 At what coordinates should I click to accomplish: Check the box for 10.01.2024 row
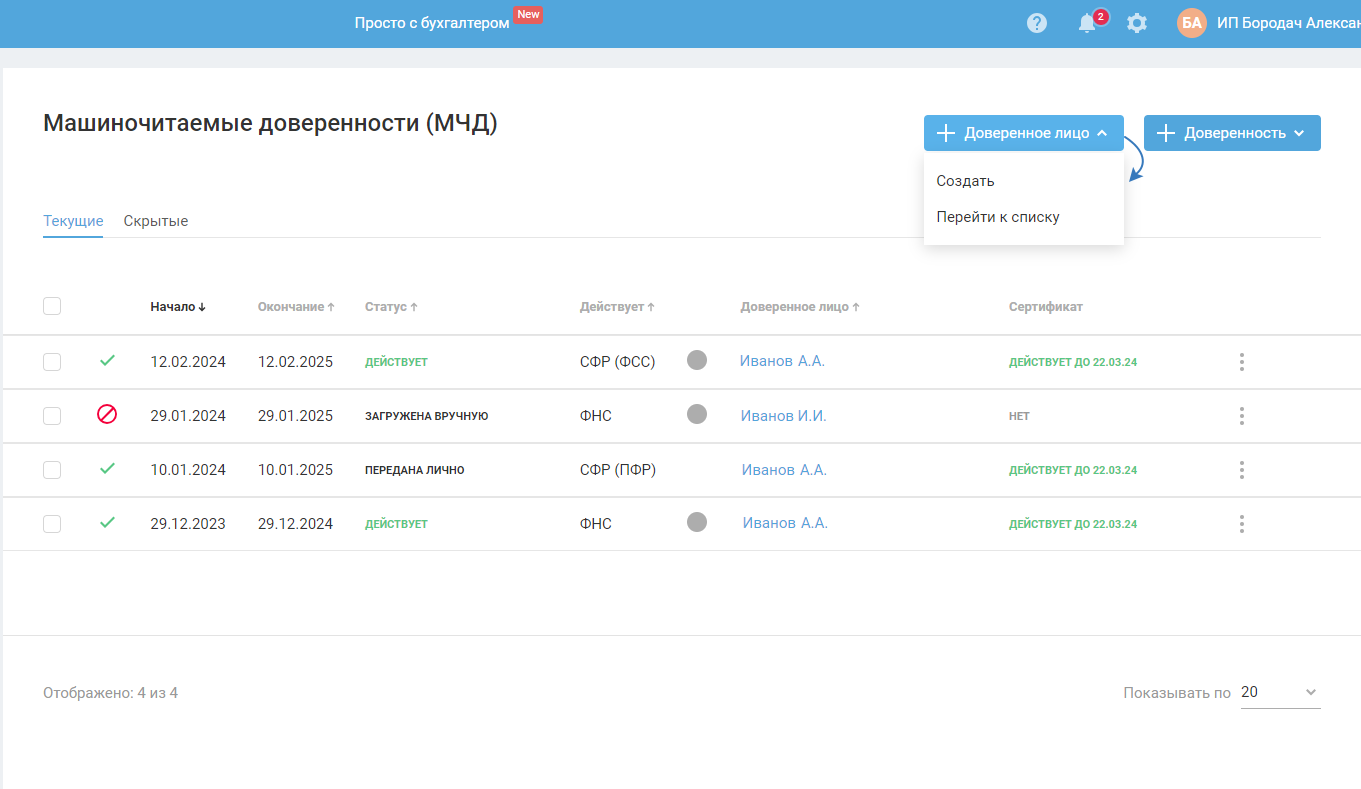point(52,470)
